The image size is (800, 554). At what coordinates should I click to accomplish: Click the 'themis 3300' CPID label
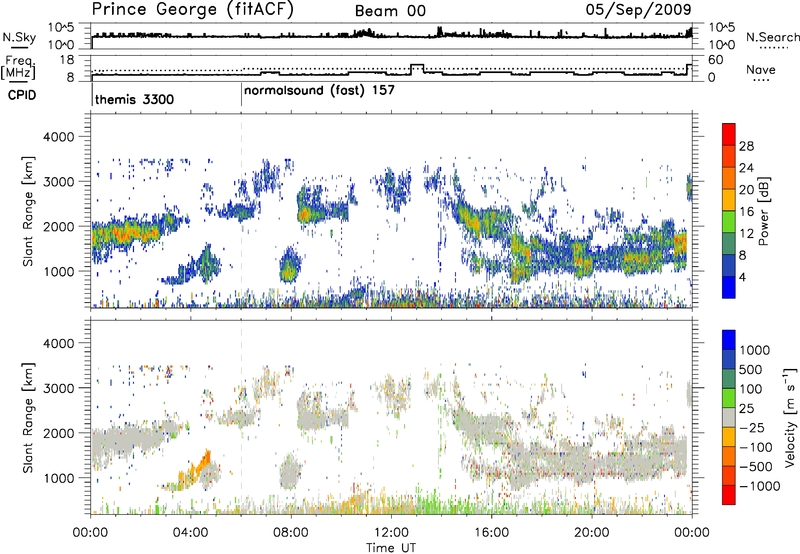[134, 99]
